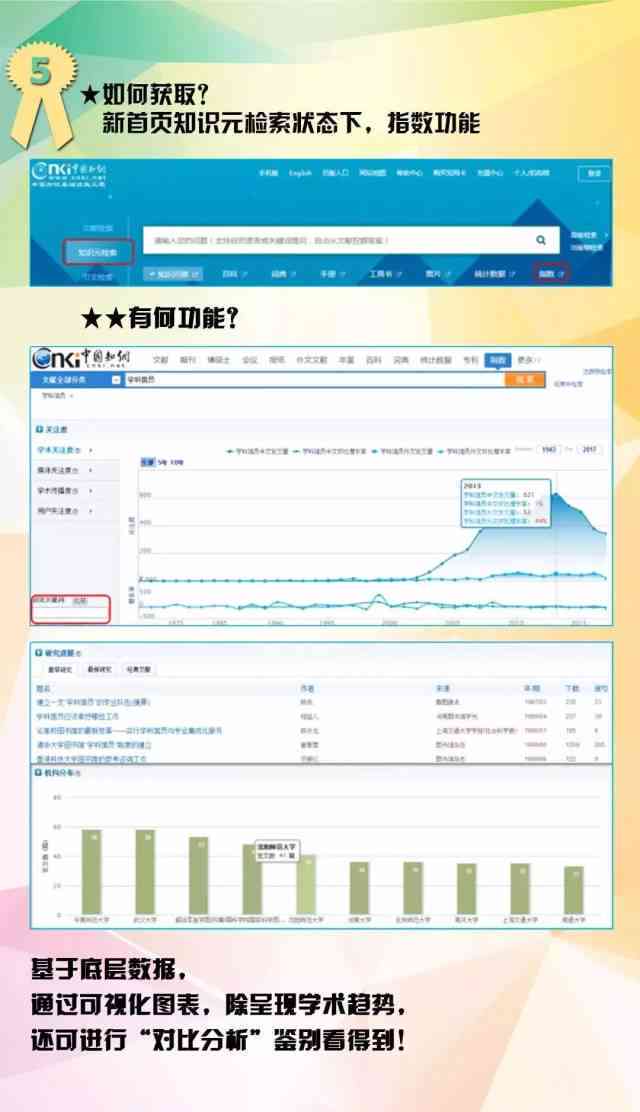Switch to the highlighted 指数 tab on the index page
Screen dimensions: 640x1112
coord(497,360)
